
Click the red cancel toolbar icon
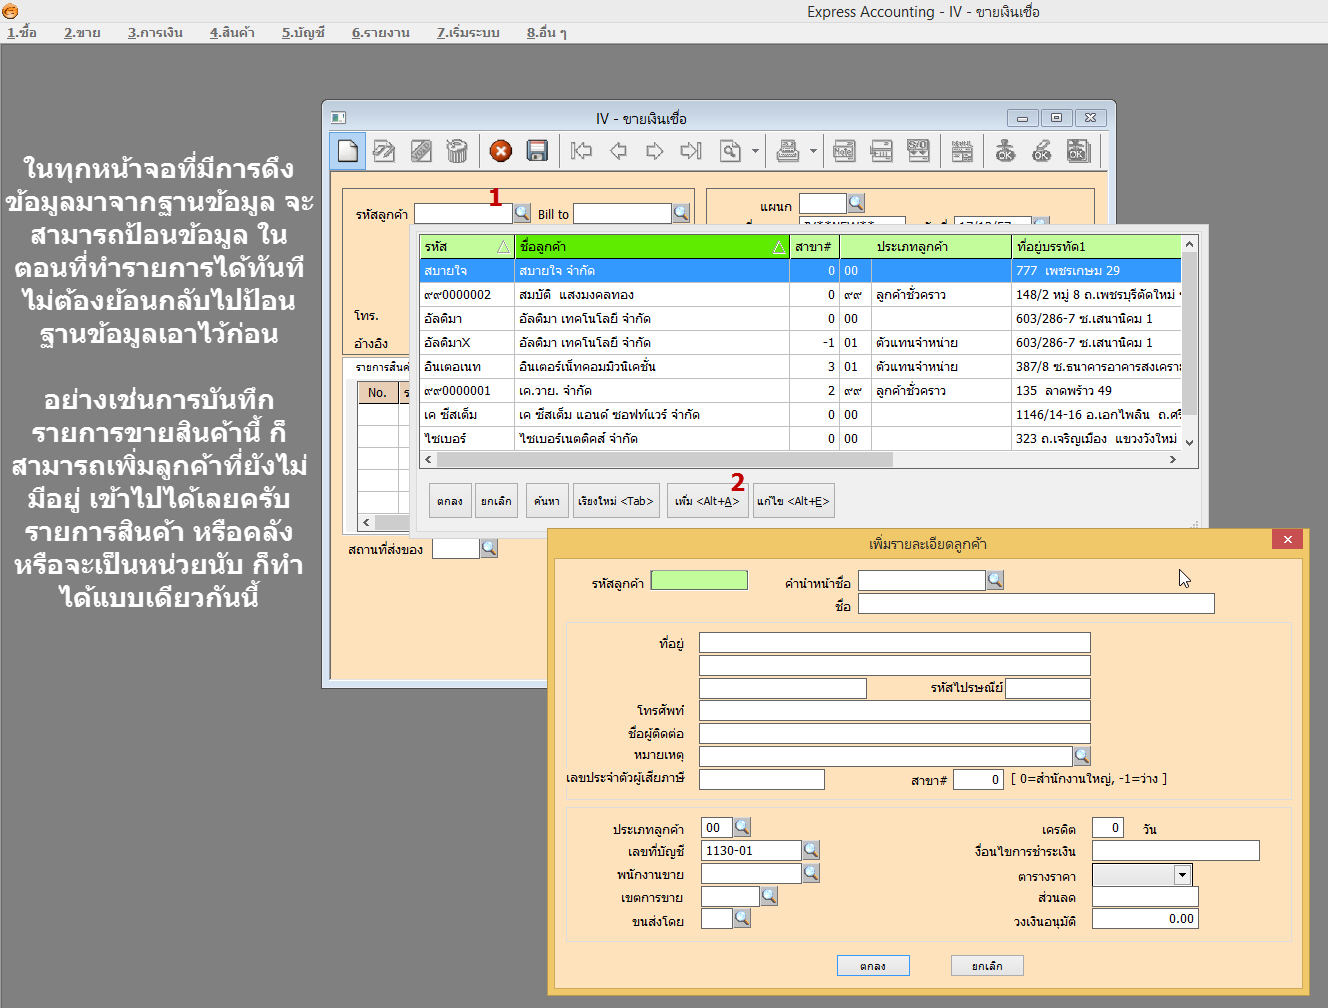[x=501, y=151]
